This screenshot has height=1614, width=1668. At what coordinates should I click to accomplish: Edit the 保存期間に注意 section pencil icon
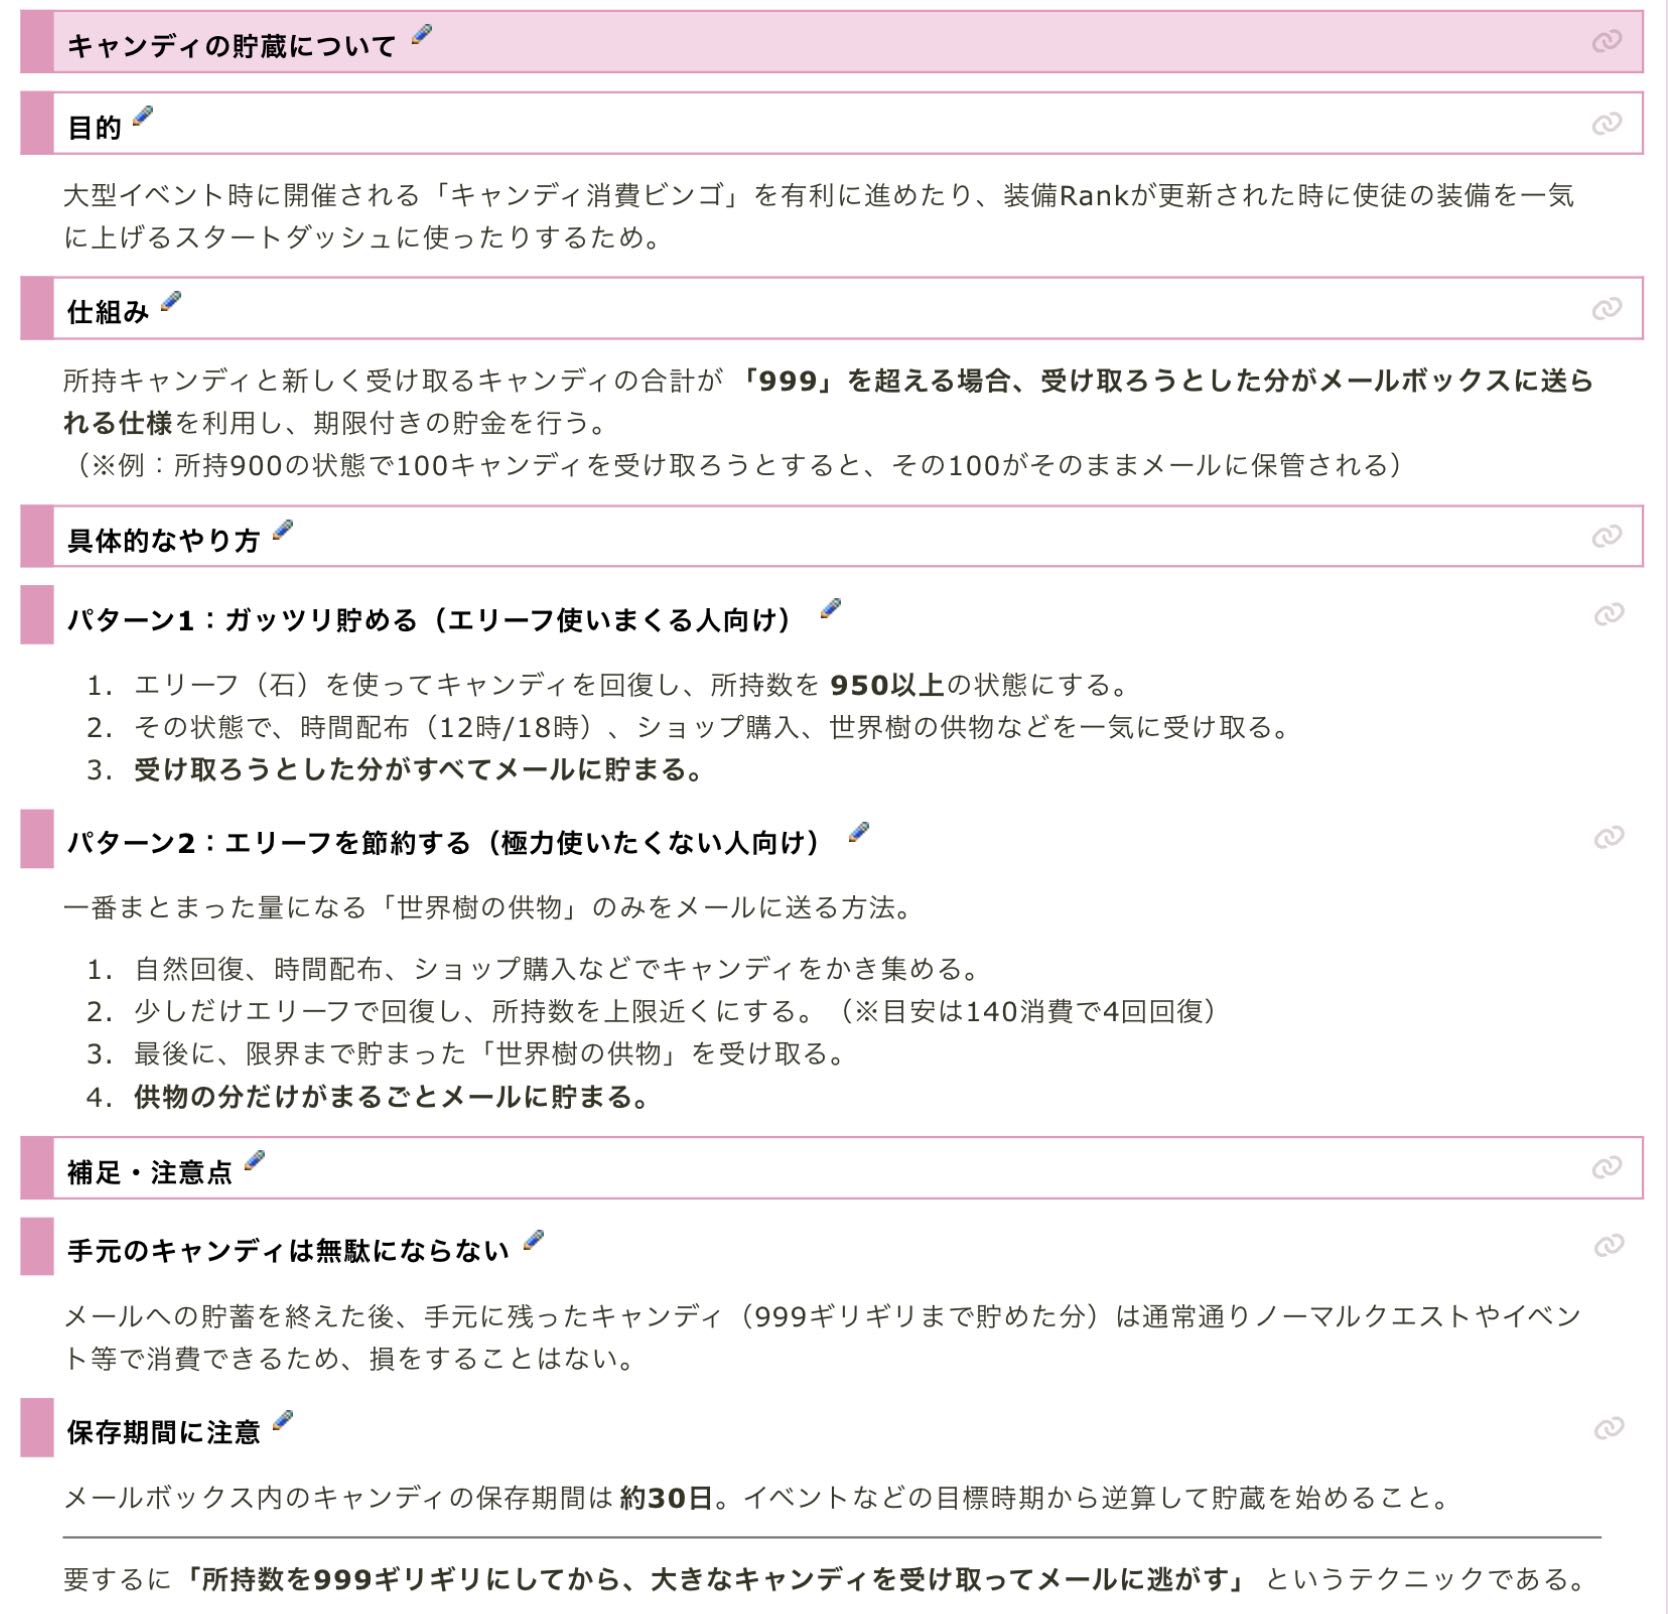(283, 1421)
